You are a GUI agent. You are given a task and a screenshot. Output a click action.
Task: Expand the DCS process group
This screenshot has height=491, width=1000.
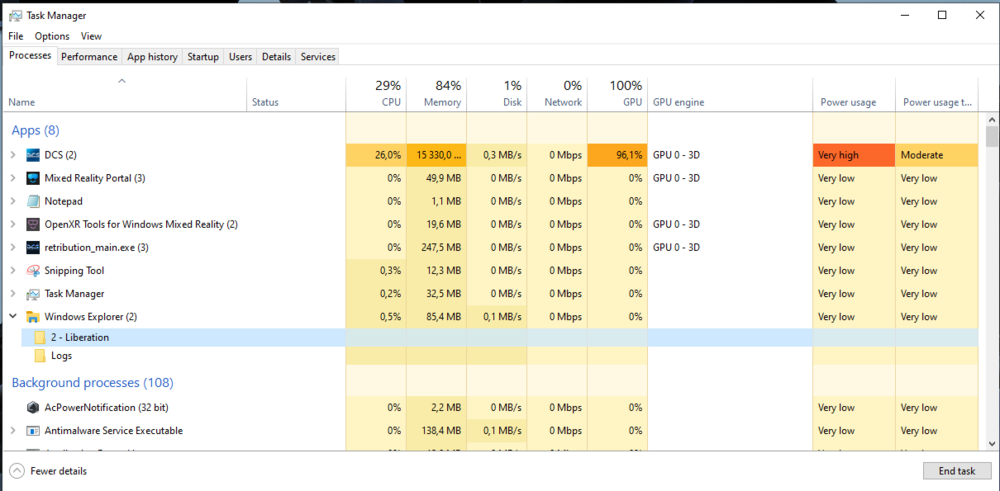coord(13,155)
